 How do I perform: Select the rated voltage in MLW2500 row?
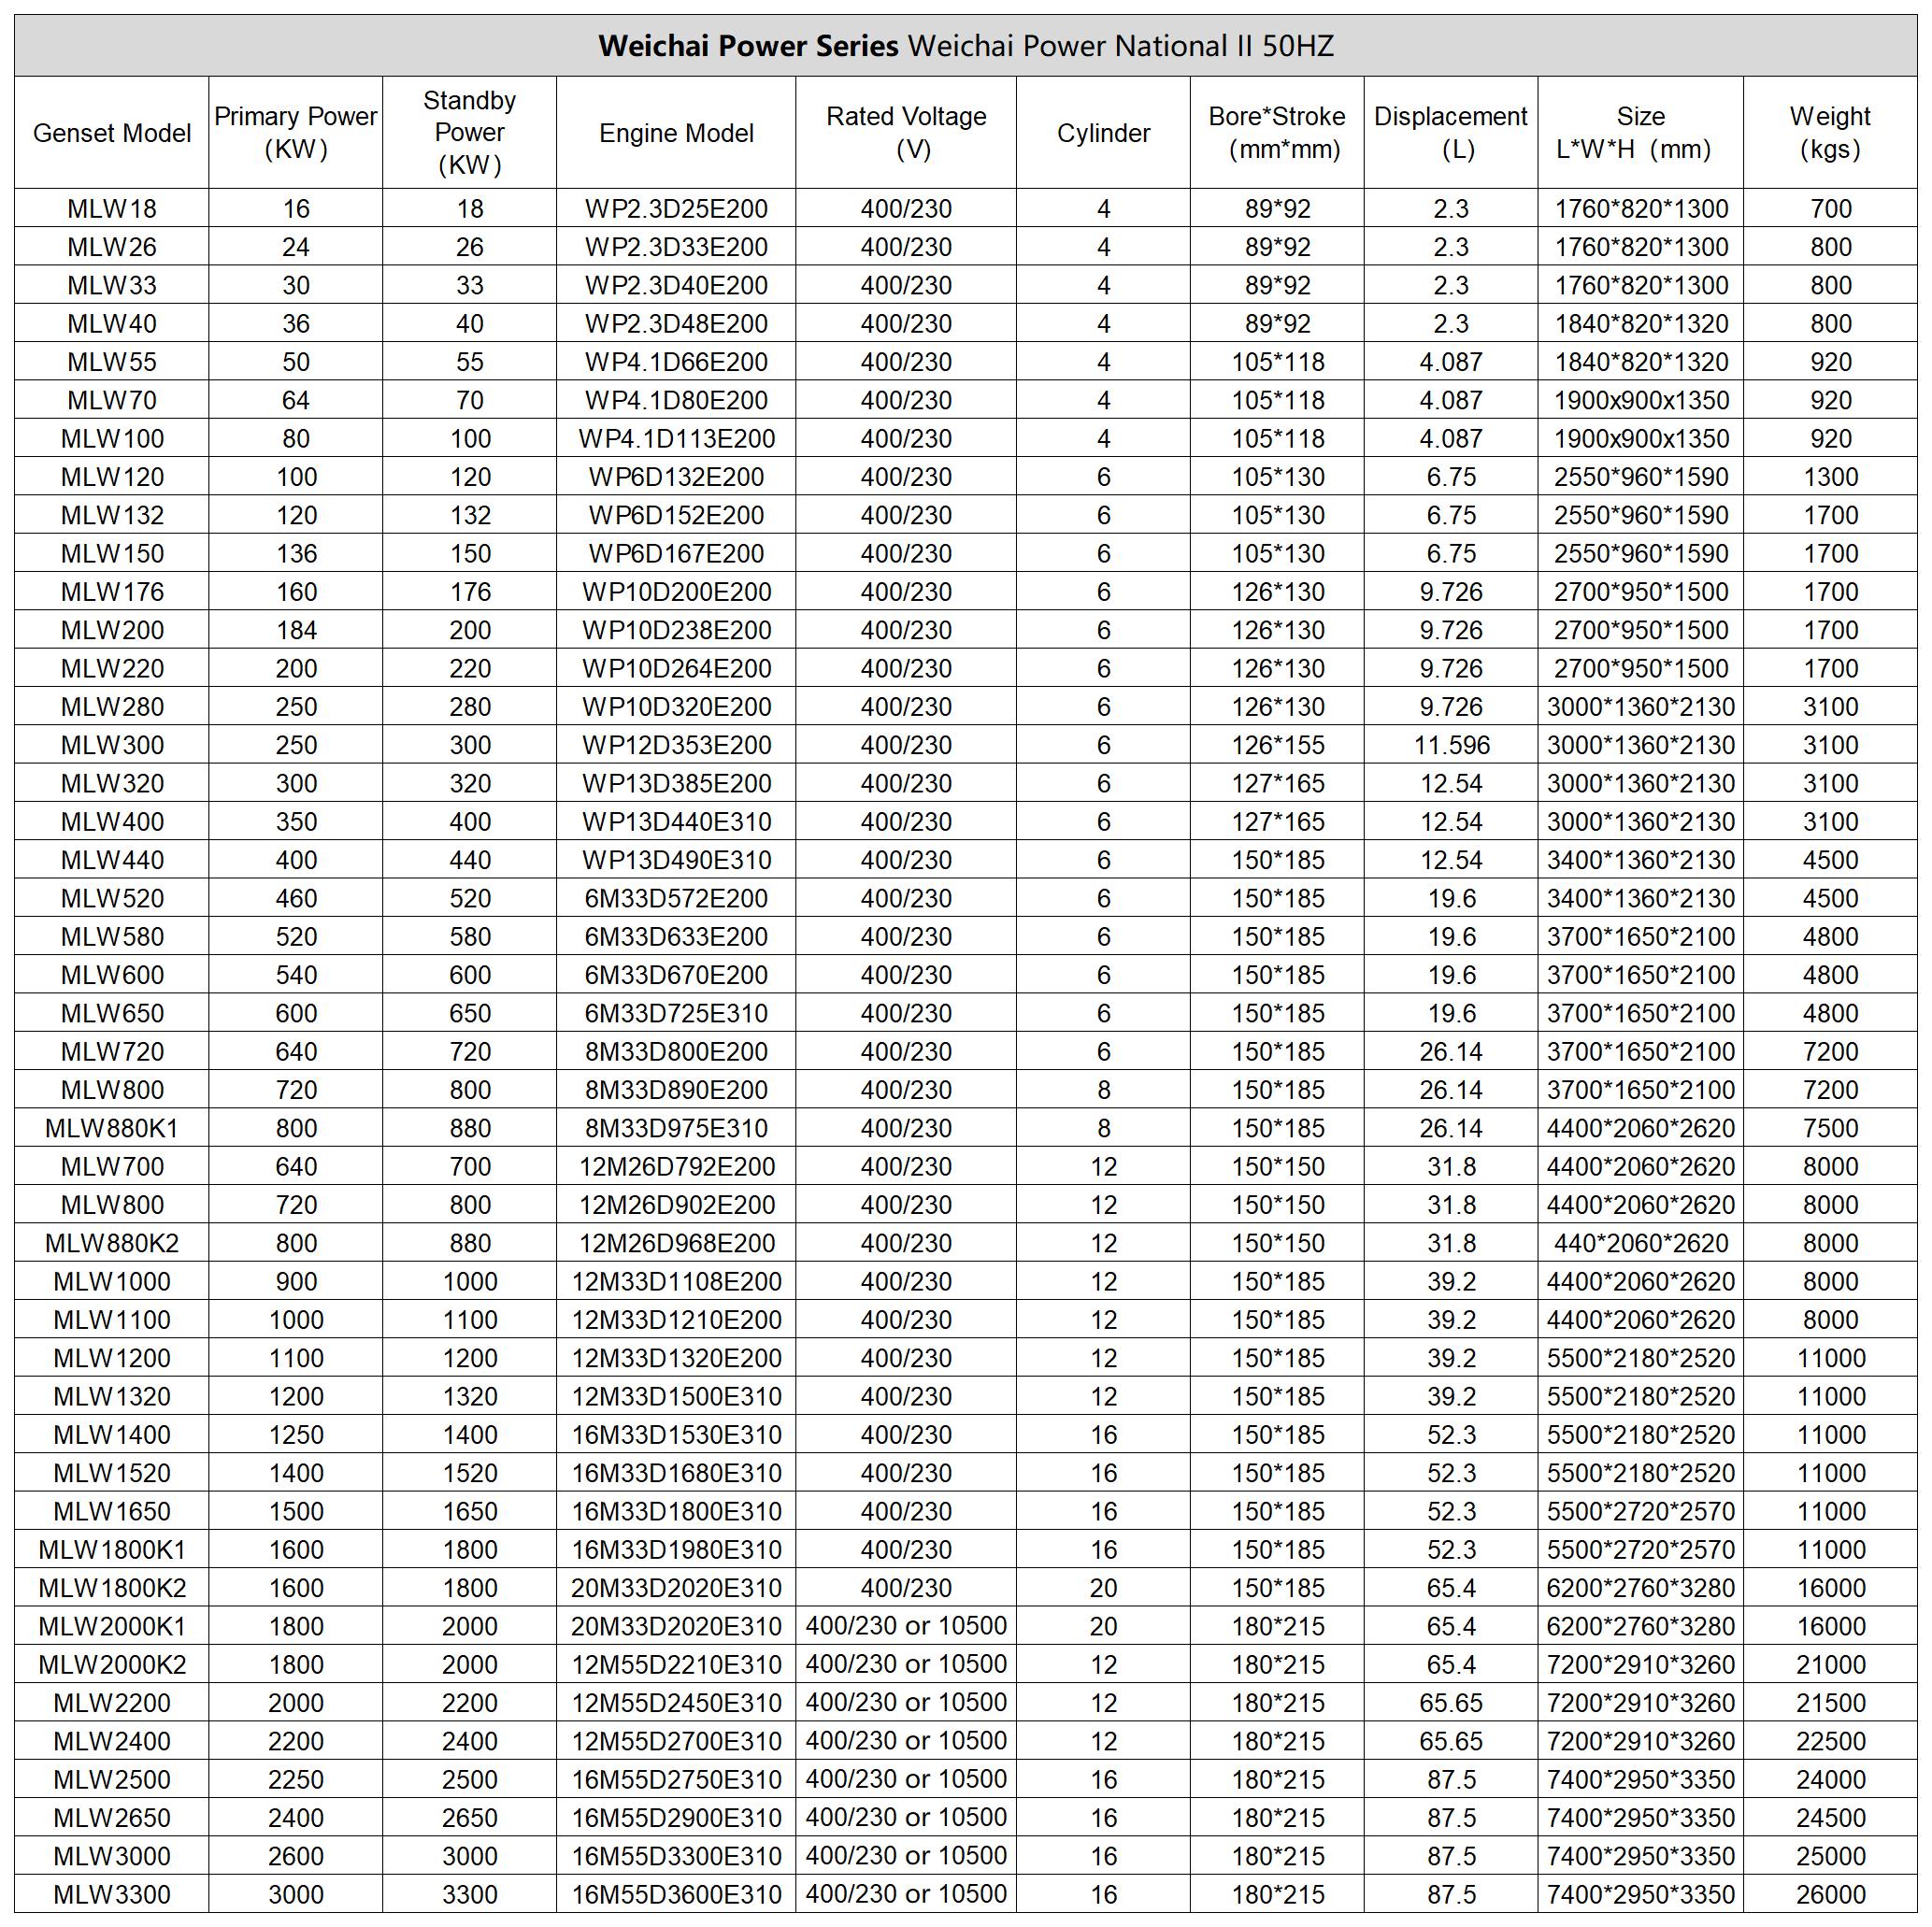pyautogui.click(x=907, y=1779)
